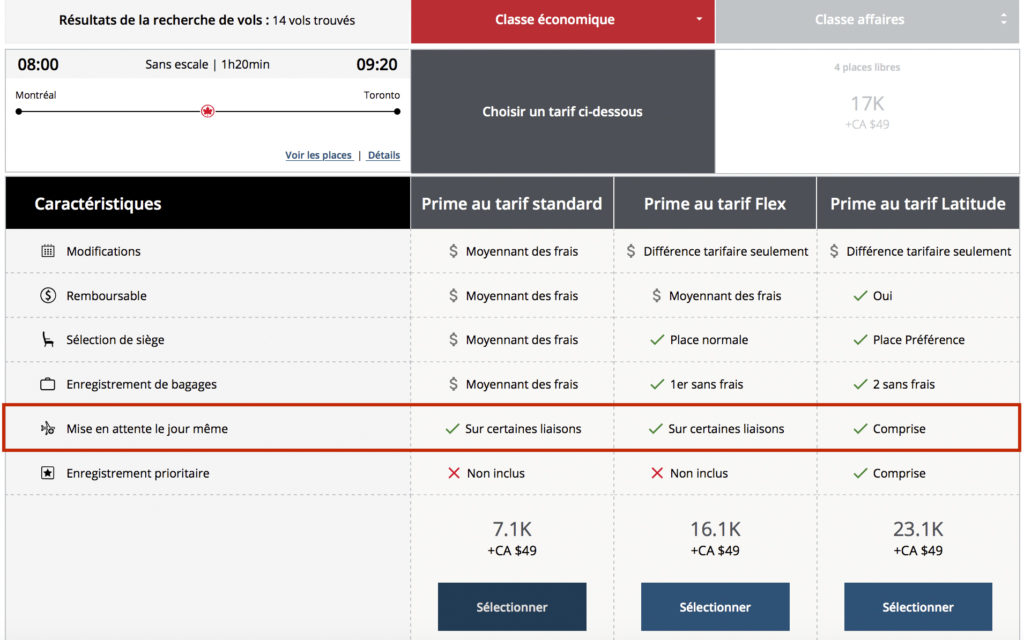
Task: Click the dollar circle icon beside Remboursable
Action: coord(48,296)
